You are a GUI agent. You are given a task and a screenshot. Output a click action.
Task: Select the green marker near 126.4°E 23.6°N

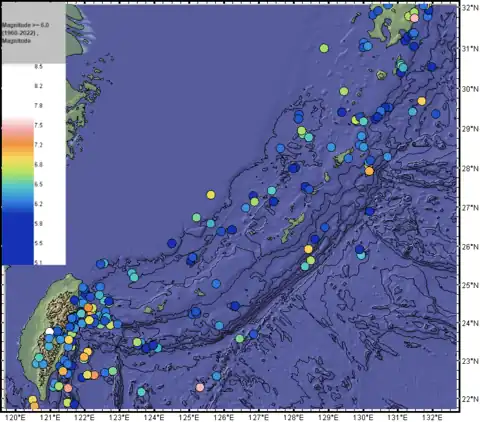click(x=240, y=339)
